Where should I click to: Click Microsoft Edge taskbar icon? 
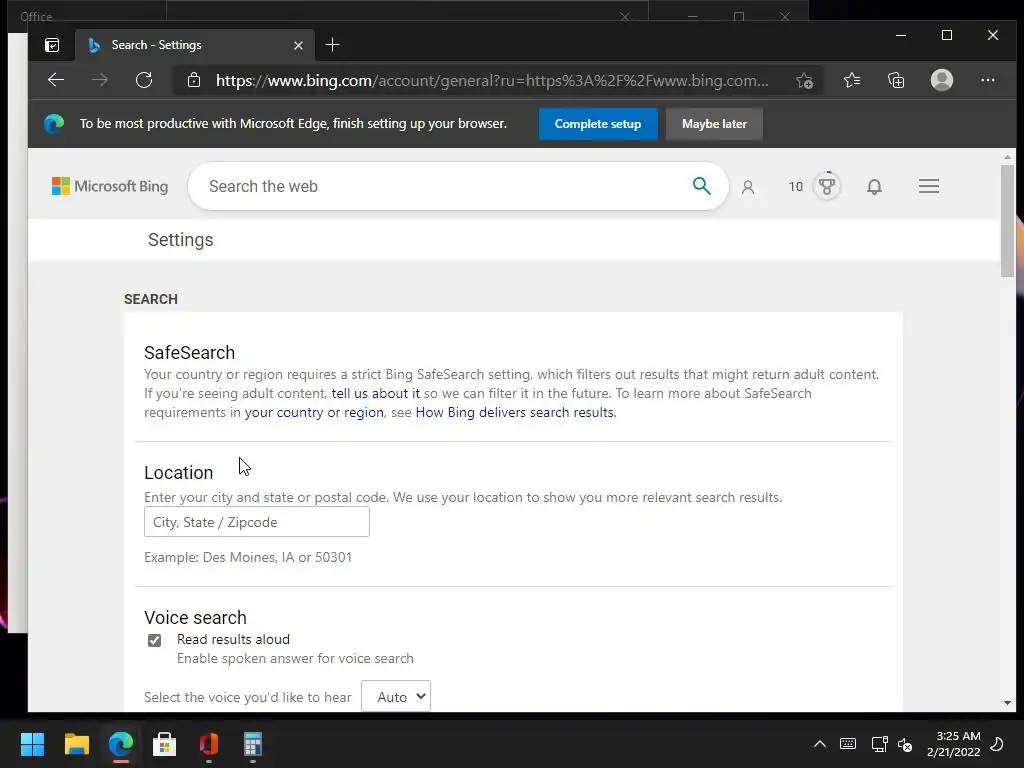tap(121, 744)
